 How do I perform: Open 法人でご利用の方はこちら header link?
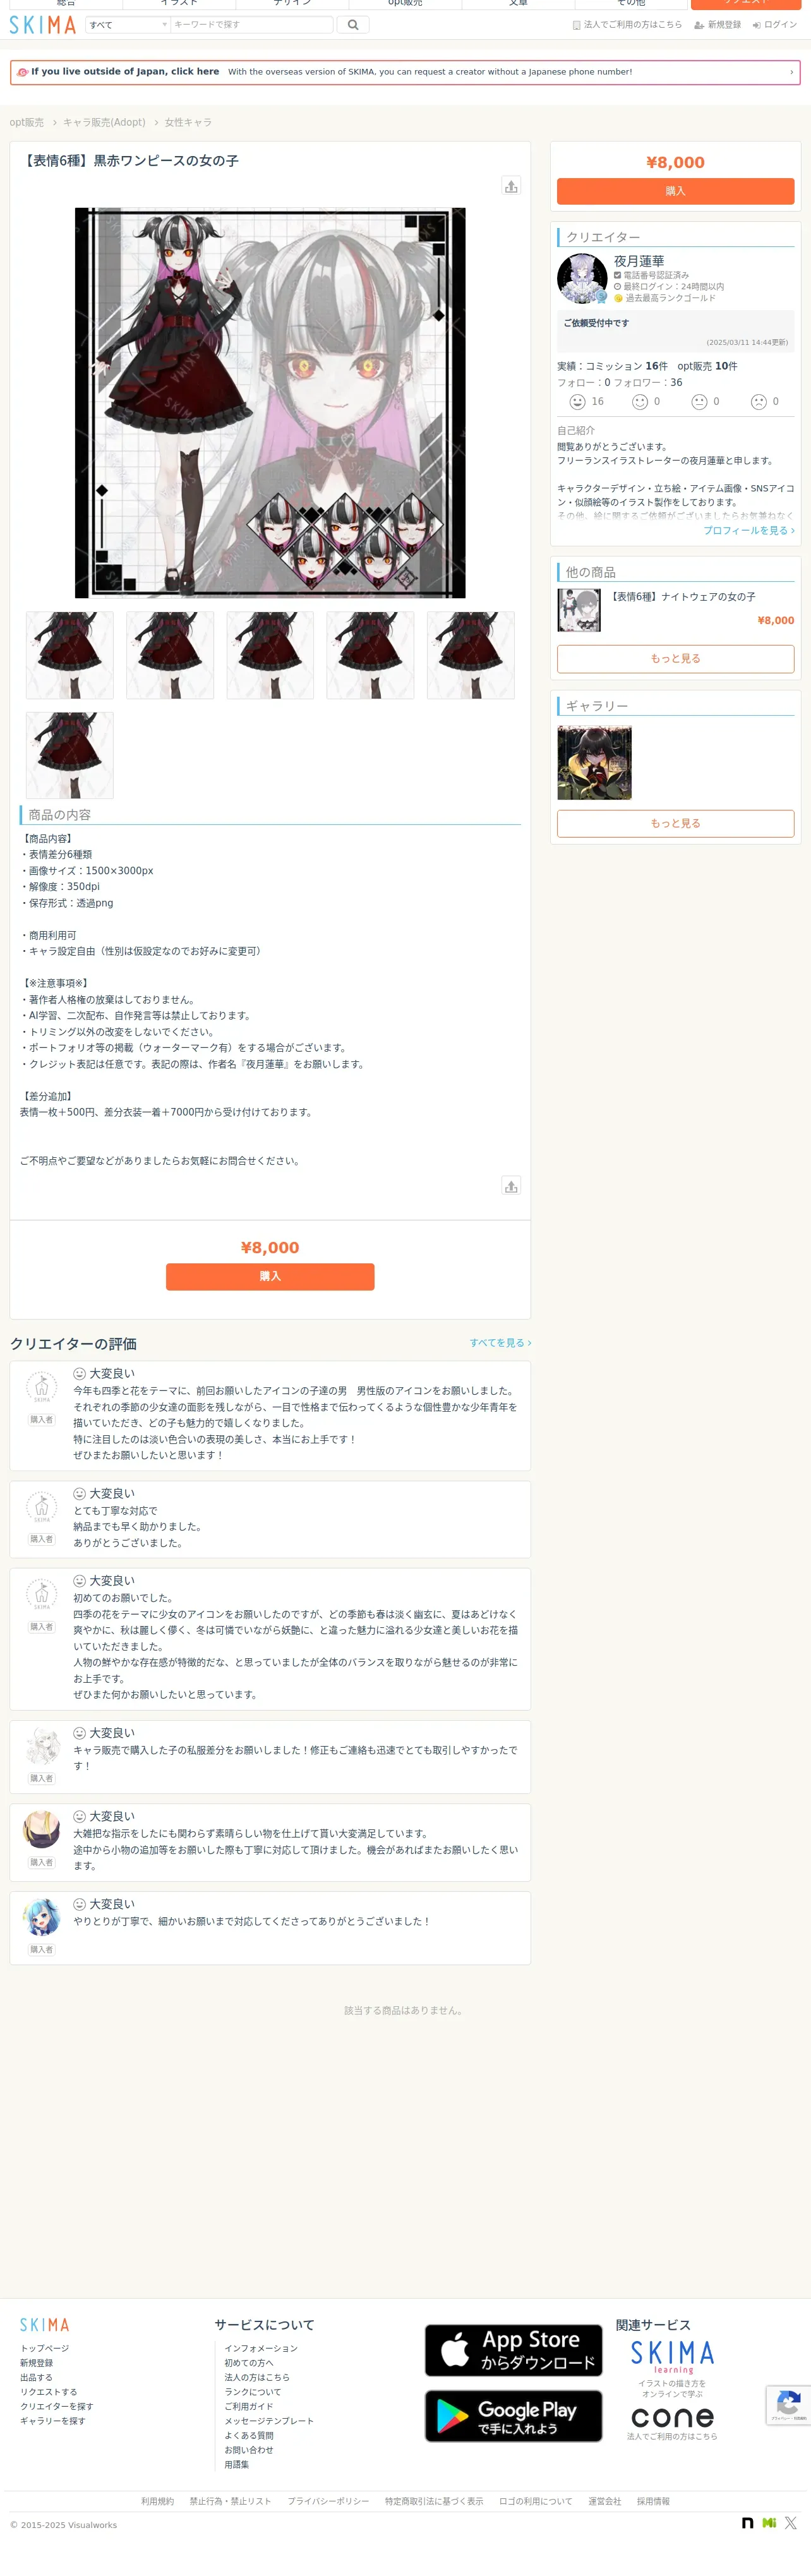coord(627,25)
